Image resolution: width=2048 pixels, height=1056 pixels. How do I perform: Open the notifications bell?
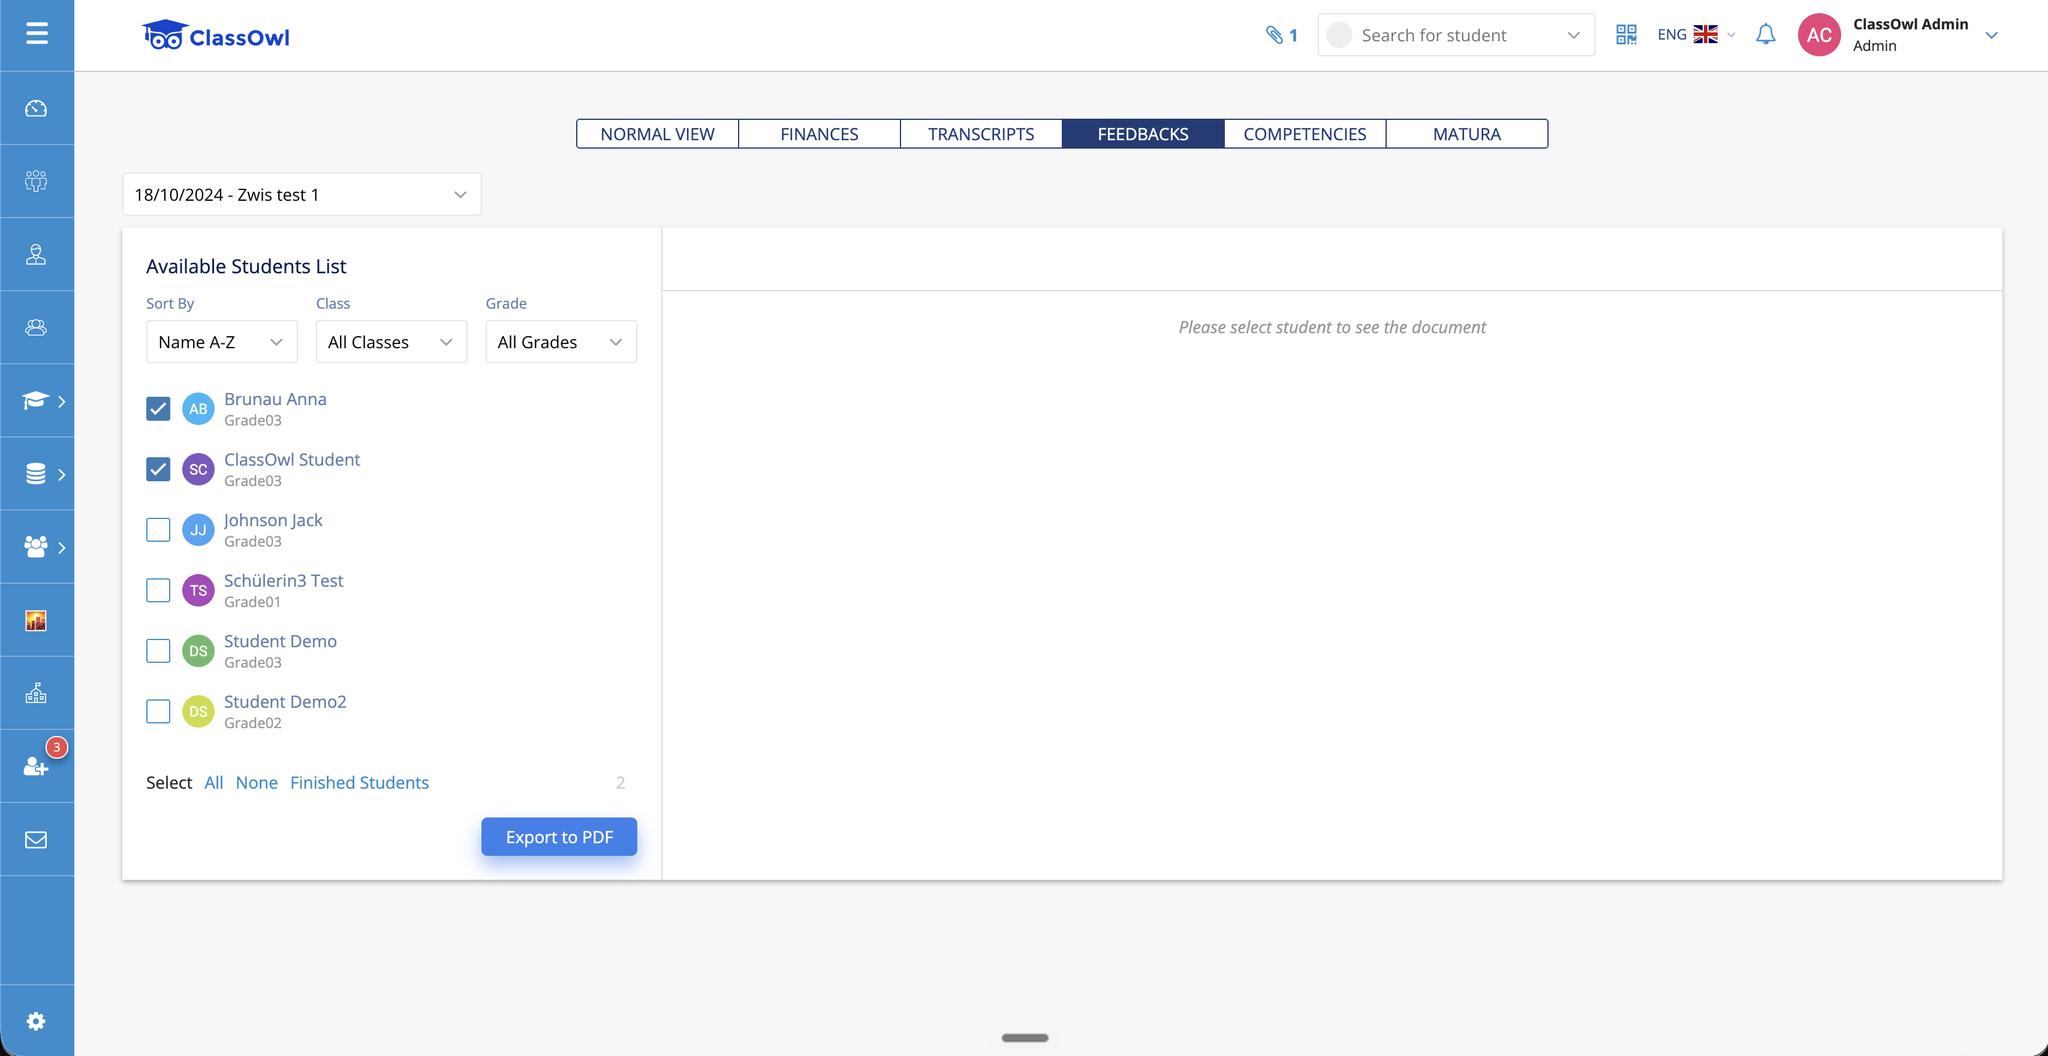1766,35
